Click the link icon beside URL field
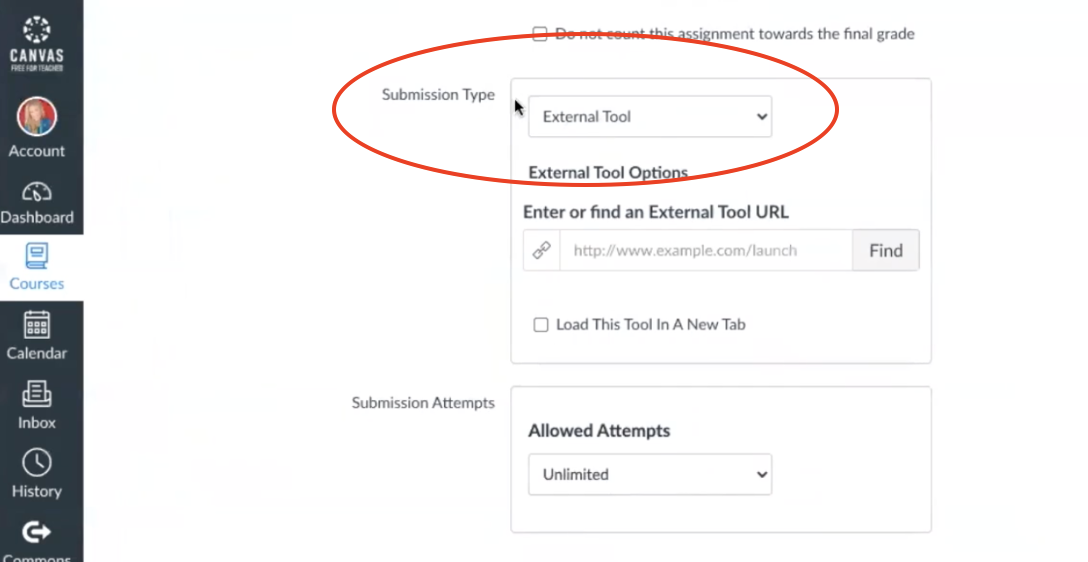The image size is (1088, 562). [542, 250]
